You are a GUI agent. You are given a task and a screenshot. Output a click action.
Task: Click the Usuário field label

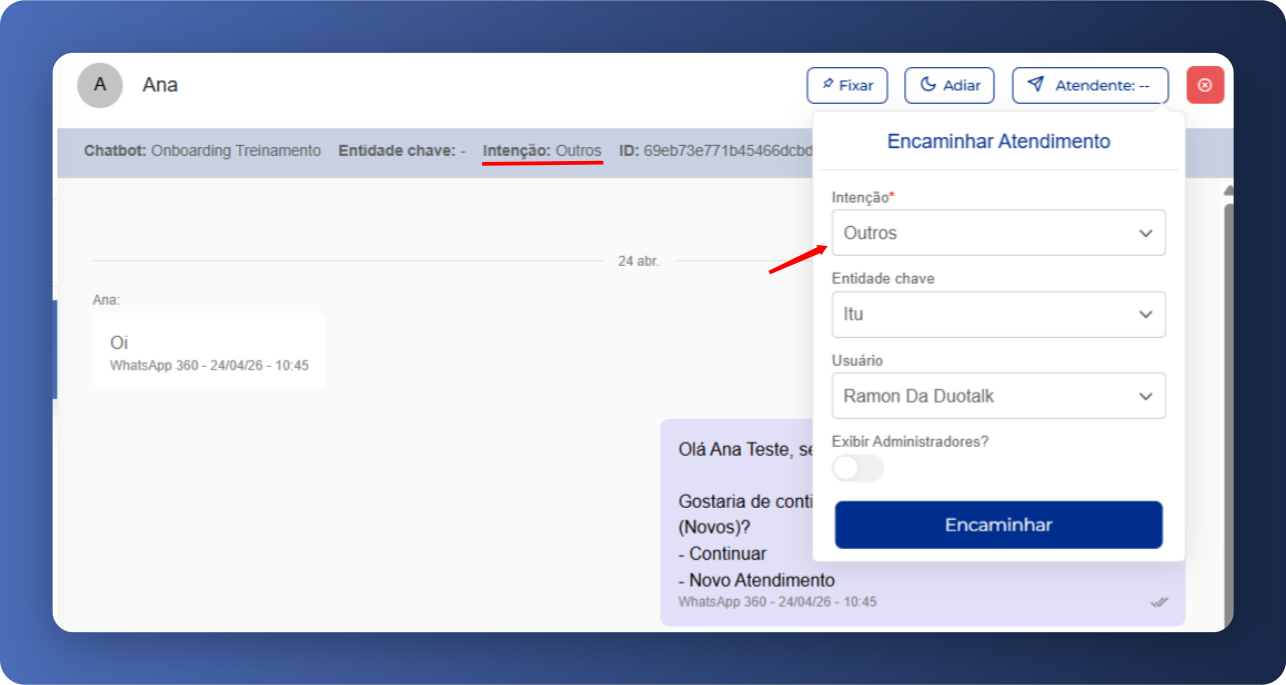tap(857, 360)
